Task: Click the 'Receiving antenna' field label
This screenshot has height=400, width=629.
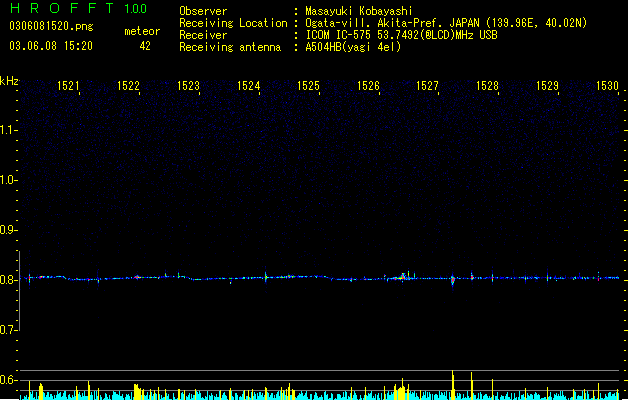Action: tap(230, 47)
